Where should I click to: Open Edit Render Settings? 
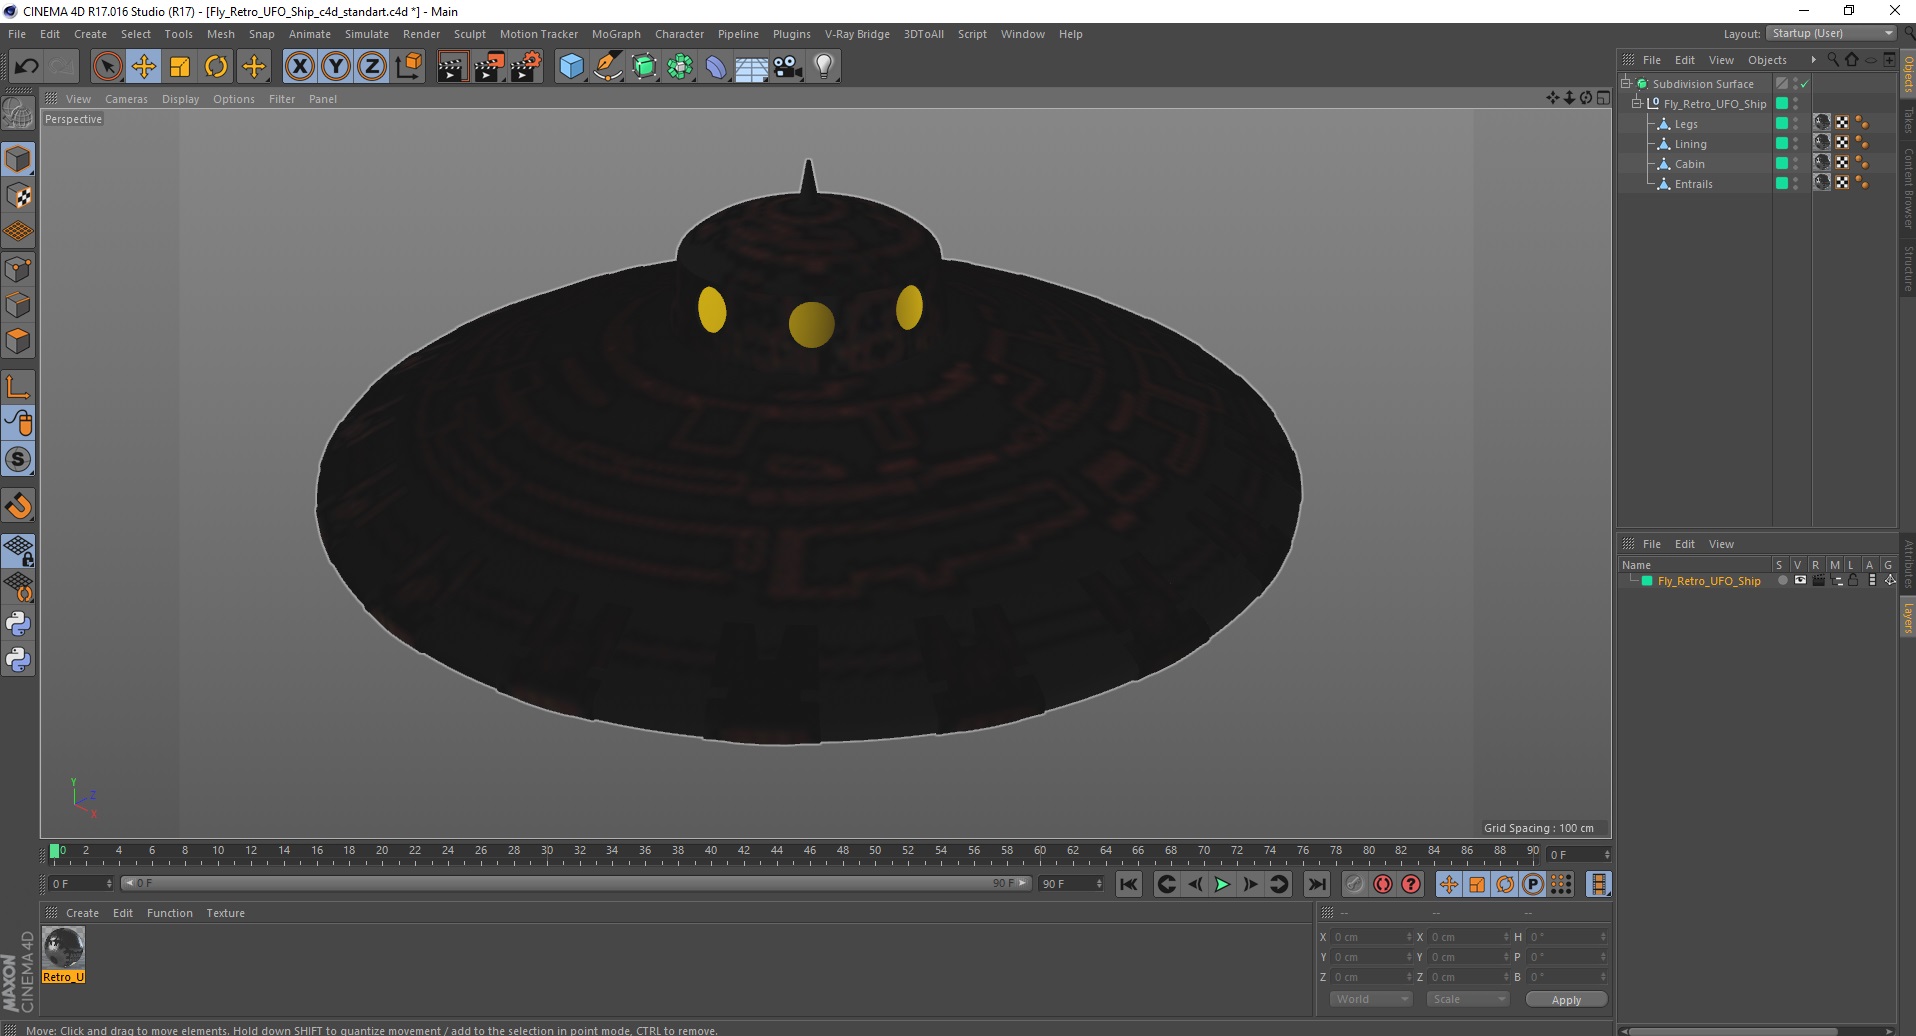525,67
